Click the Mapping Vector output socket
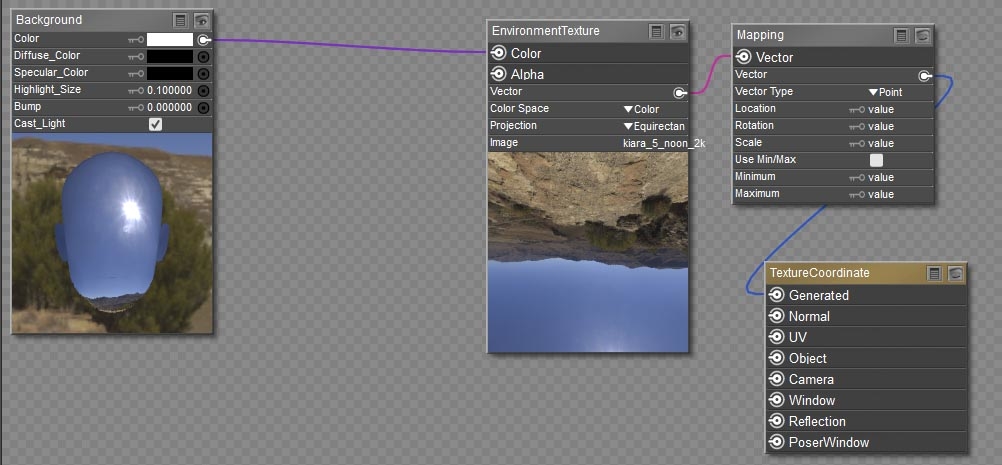Screen dimensions: 1002x465 (x=743, y=57)
